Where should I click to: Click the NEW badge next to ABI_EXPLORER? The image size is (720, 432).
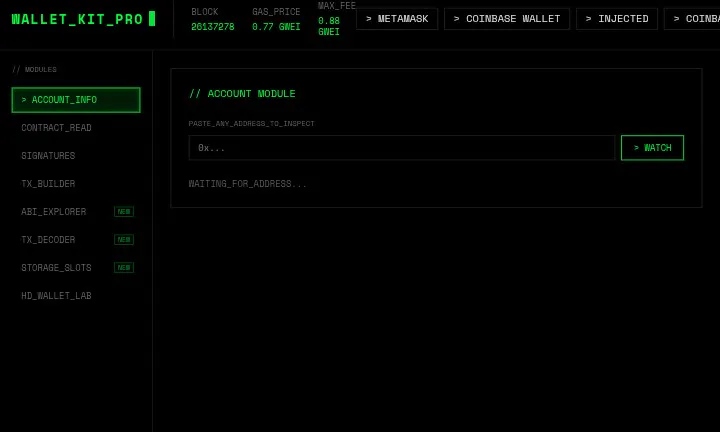pos(124,212)
